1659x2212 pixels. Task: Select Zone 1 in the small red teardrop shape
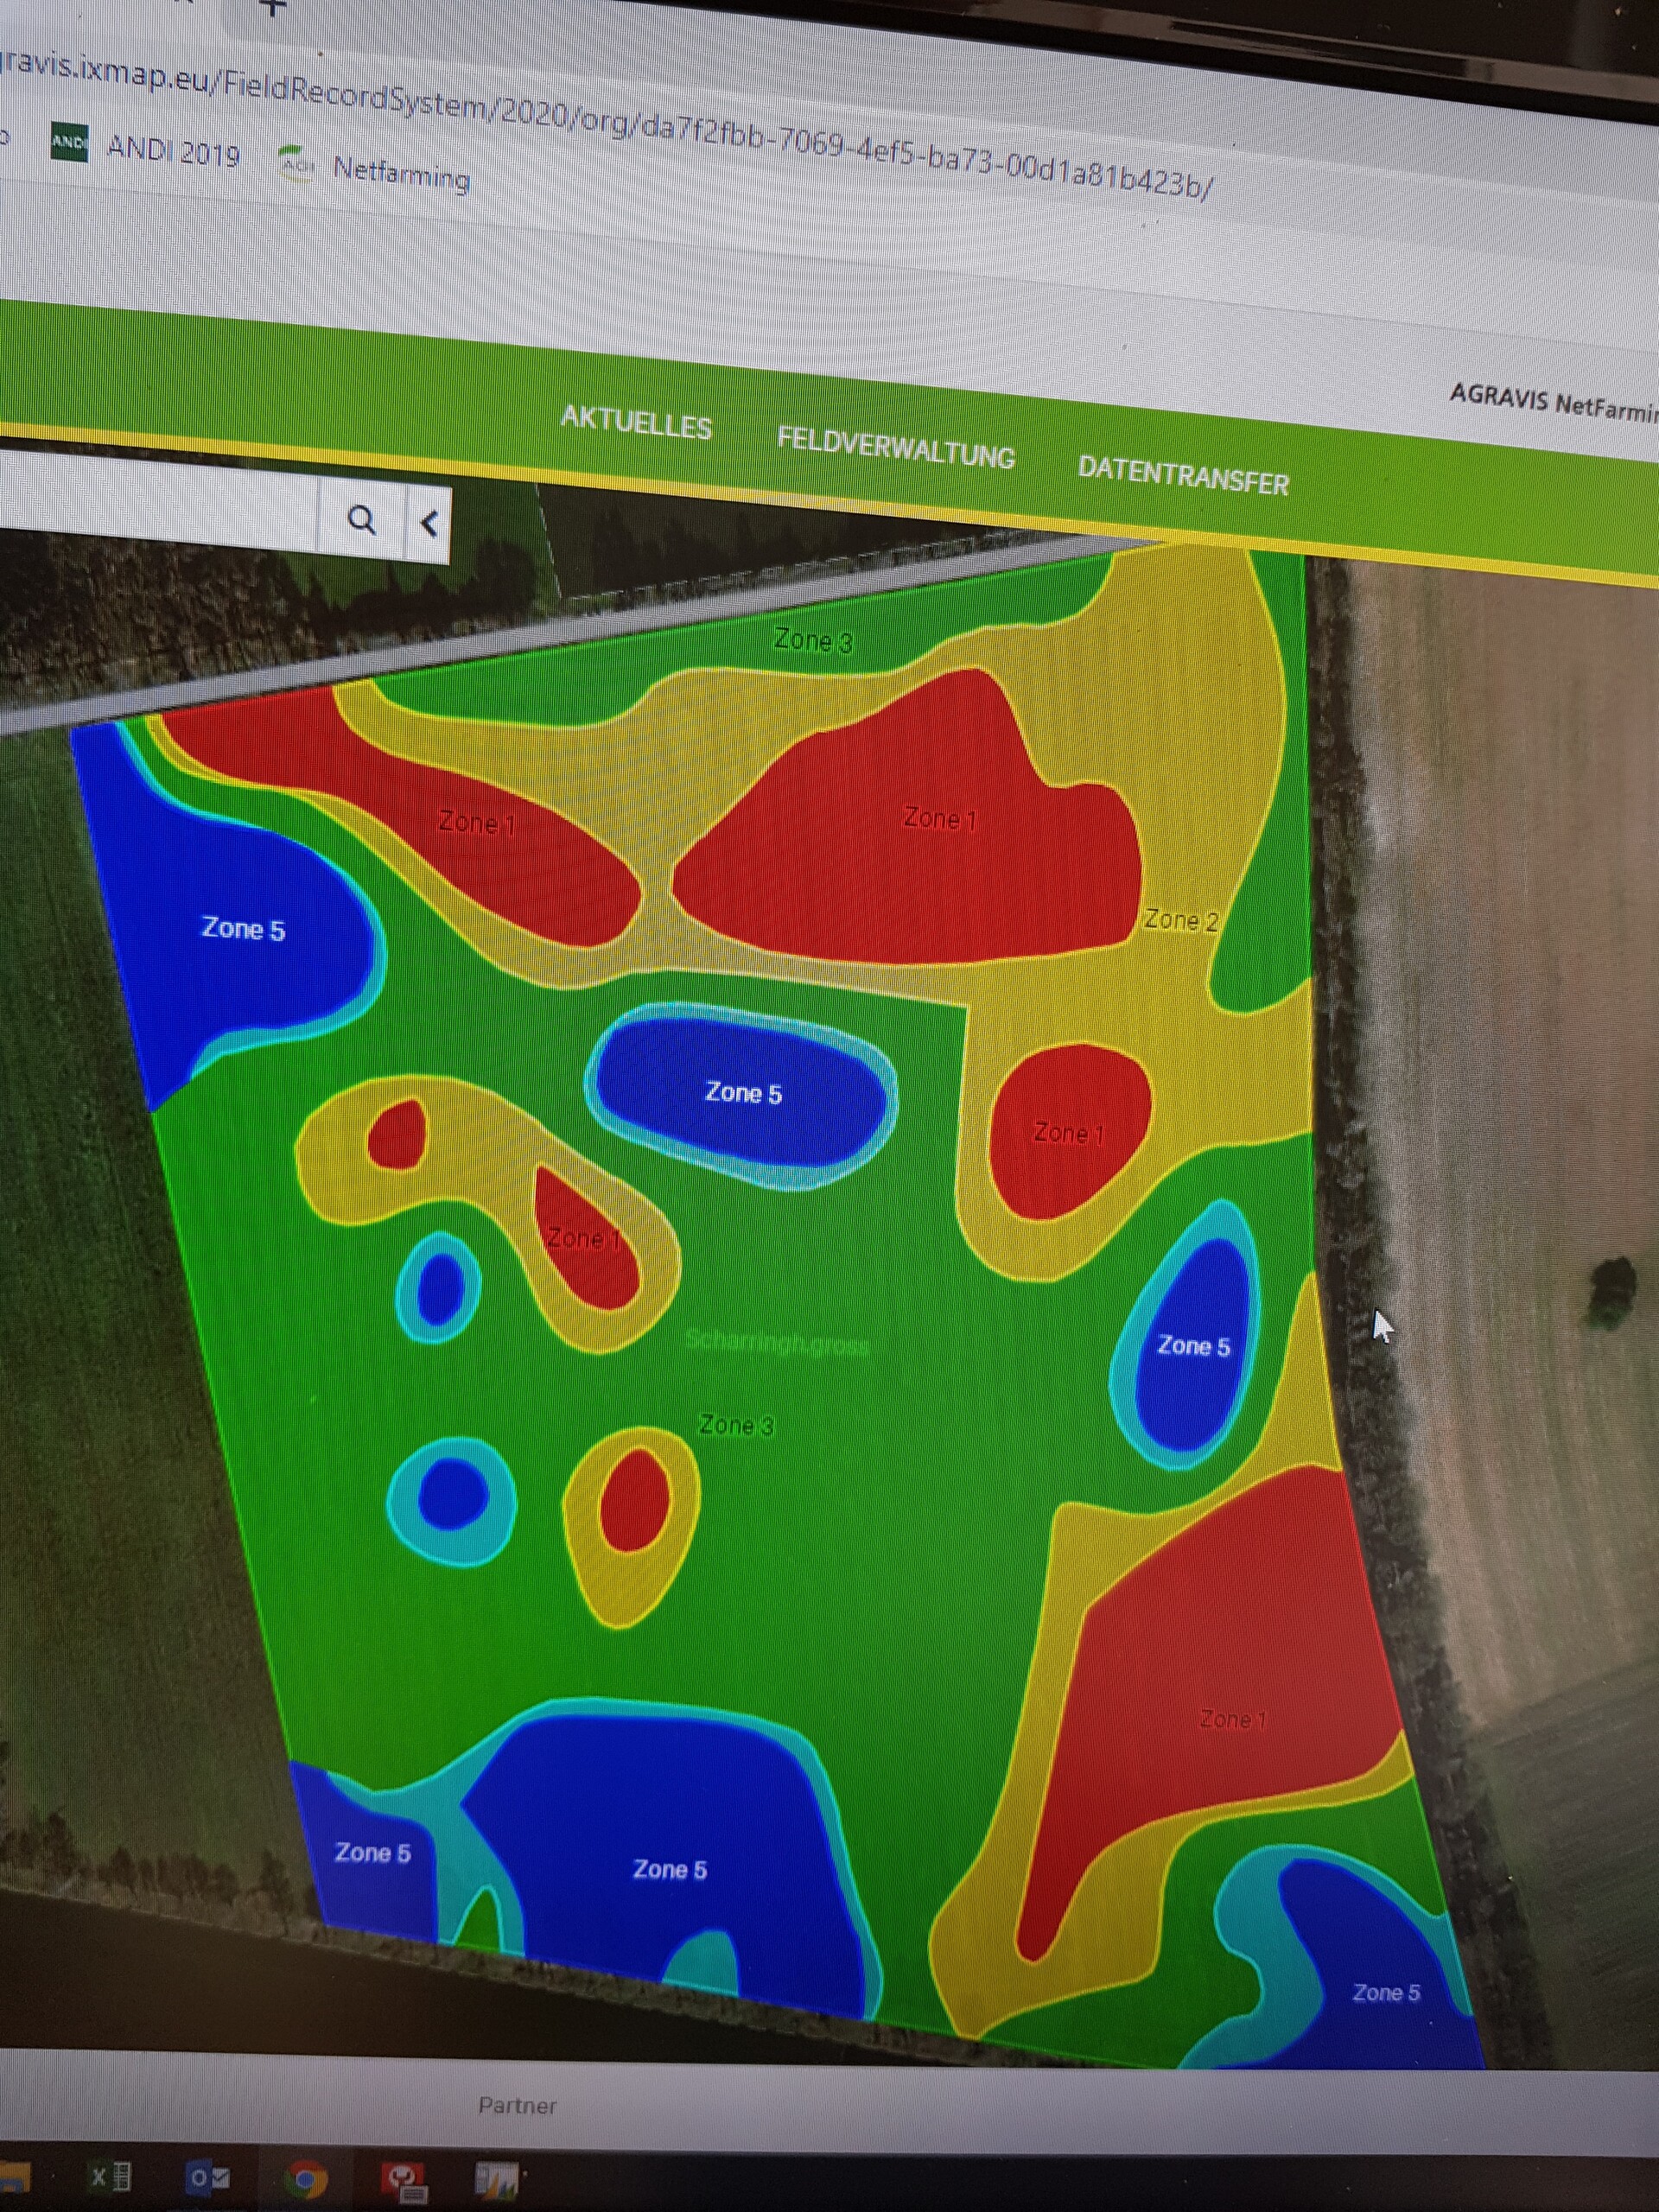click(x=585, y=1239)
